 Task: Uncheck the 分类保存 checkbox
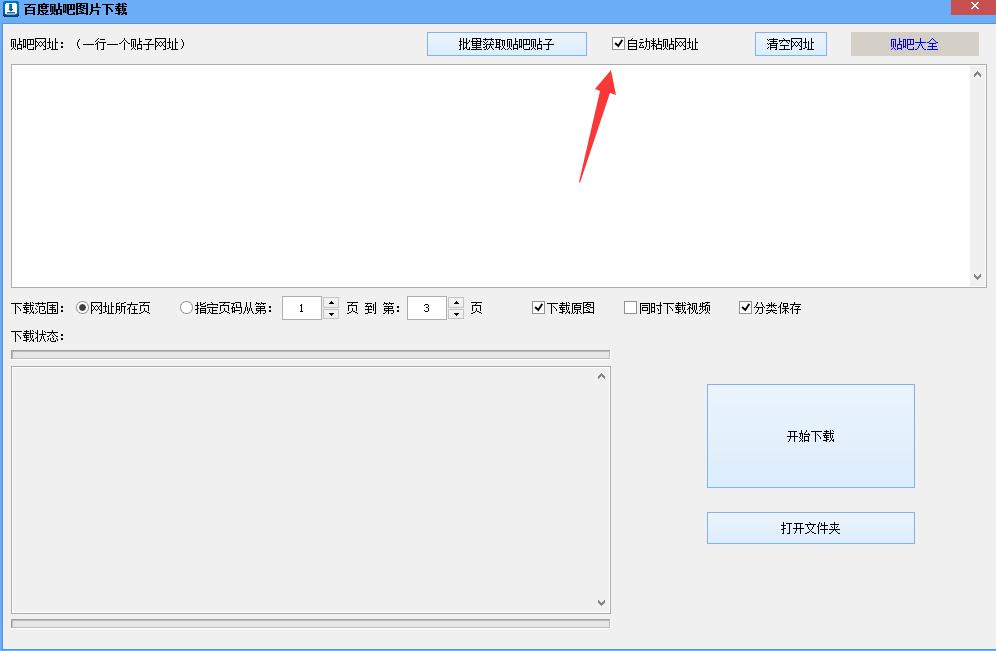pos(744,308)
